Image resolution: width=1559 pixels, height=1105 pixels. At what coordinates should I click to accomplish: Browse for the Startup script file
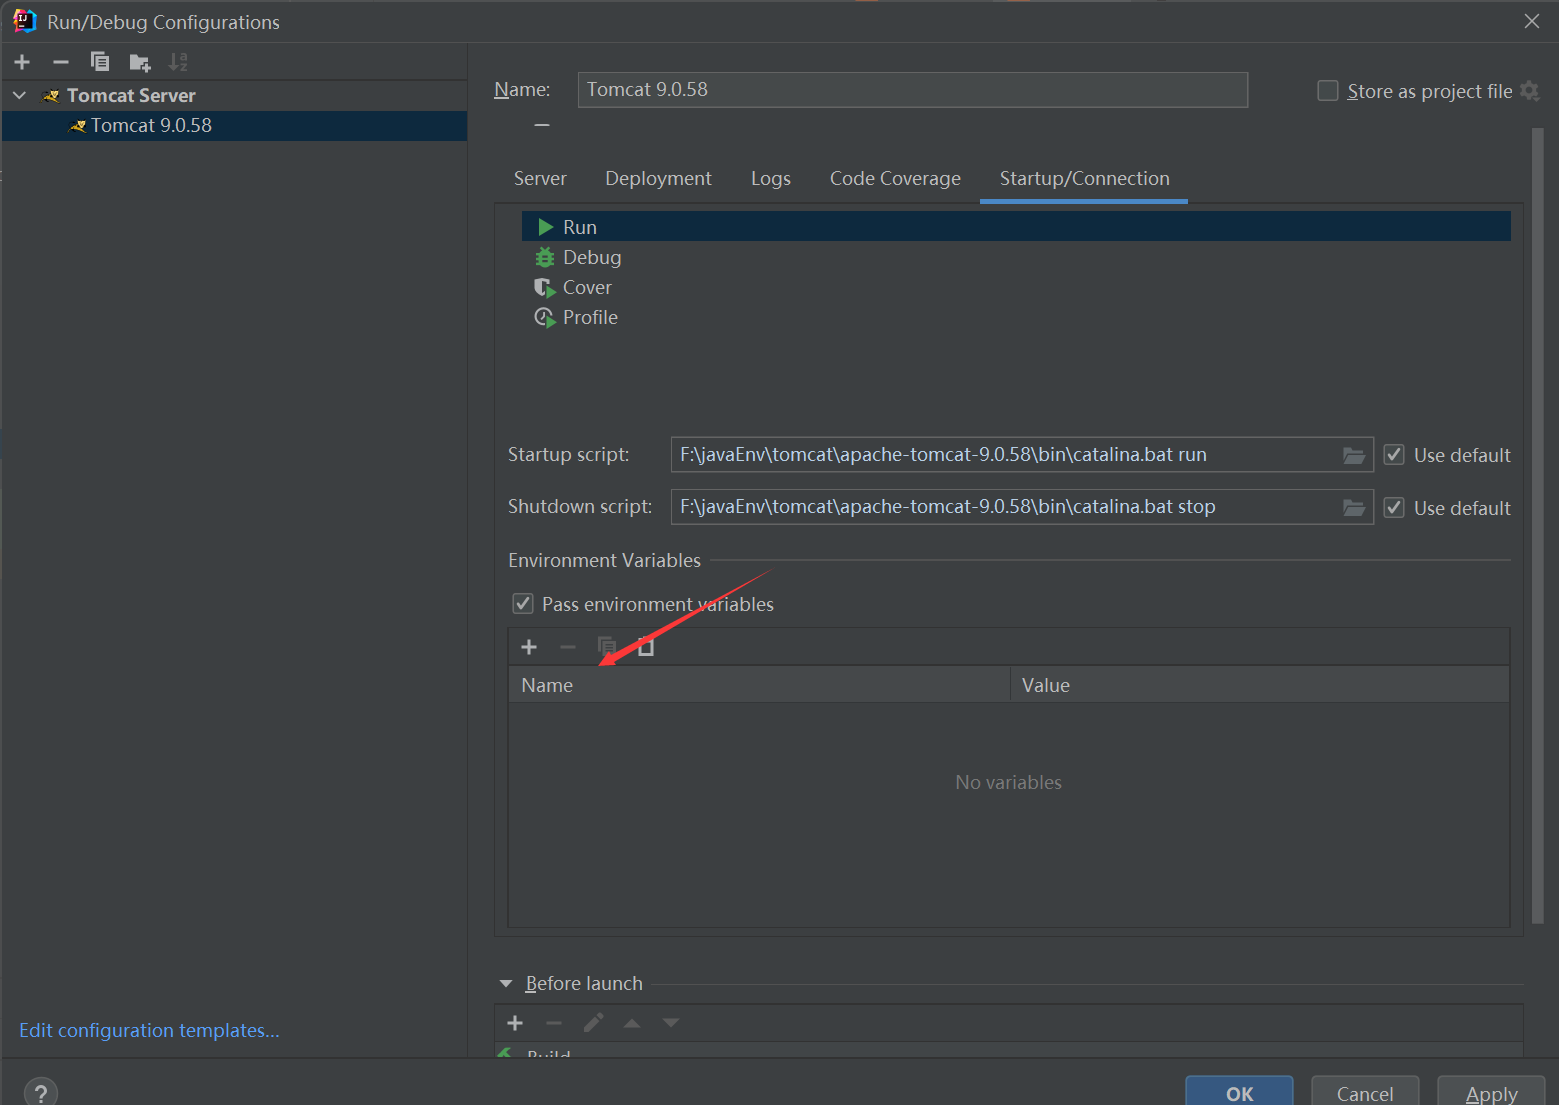click(1354, 455)
